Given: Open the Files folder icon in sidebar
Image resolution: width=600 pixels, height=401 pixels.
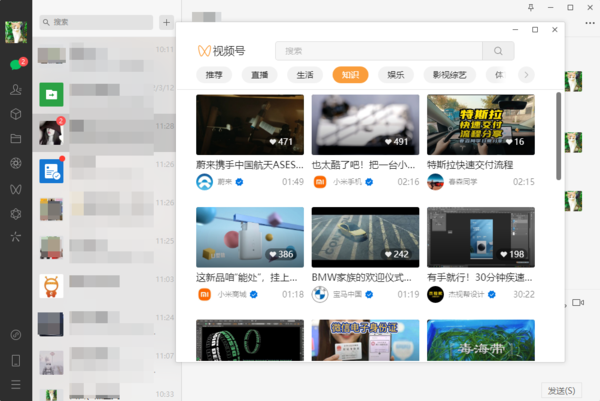Looking at the screenshot, I should pos(15,138).
